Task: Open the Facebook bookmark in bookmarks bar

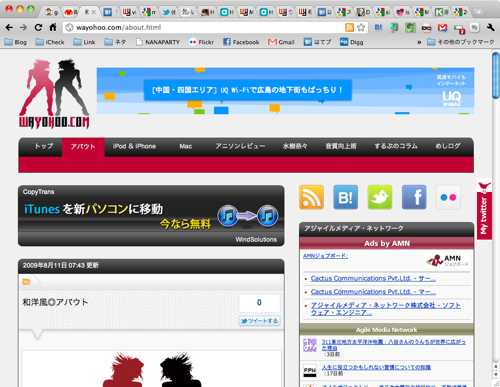Action: coord(241,42)
